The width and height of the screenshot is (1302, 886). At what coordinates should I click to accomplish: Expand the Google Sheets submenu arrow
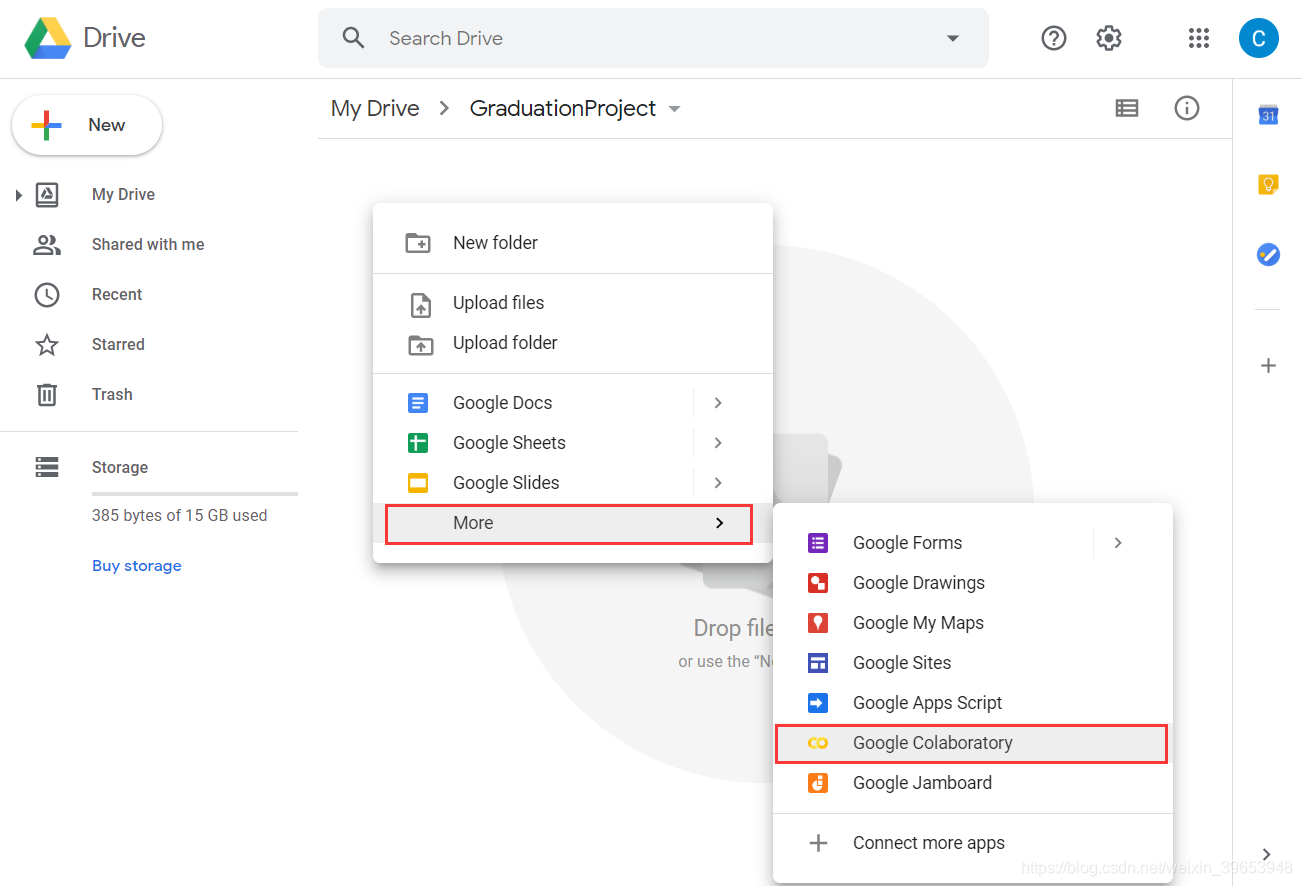[x=718, y=443]
